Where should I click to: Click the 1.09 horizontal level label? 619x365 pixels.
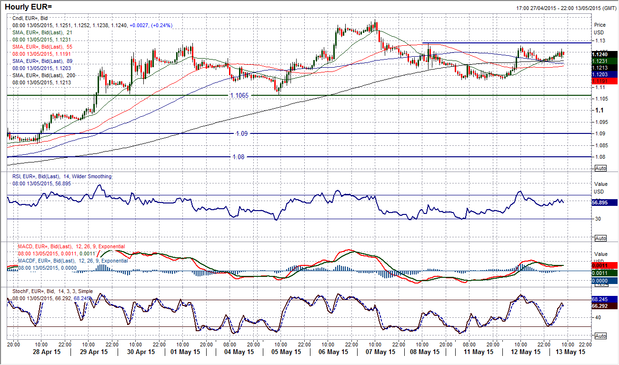242,133
